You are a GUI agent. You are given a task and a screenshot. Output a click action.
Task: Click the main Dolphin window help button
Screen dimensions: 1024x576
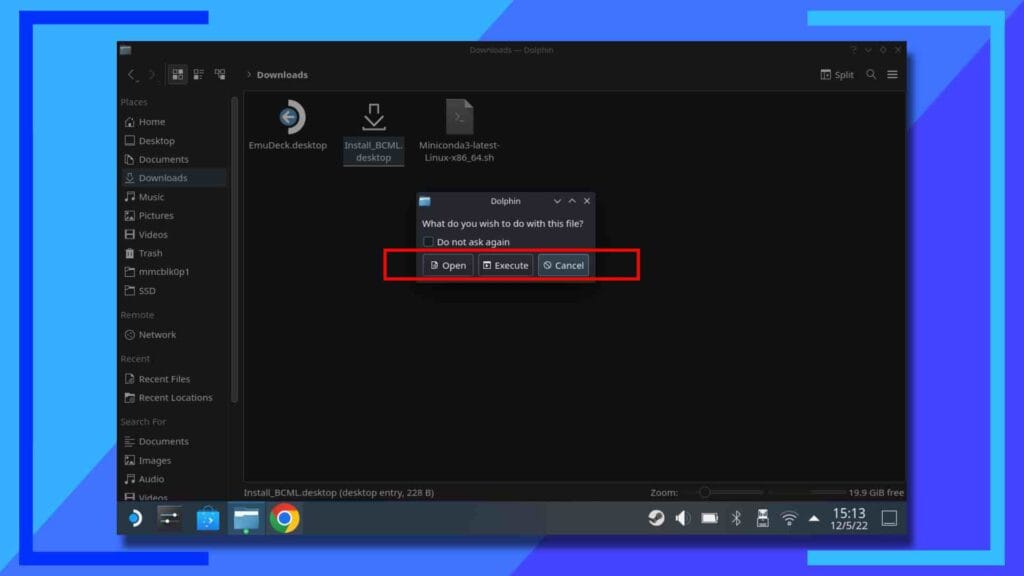pos(853,50)
